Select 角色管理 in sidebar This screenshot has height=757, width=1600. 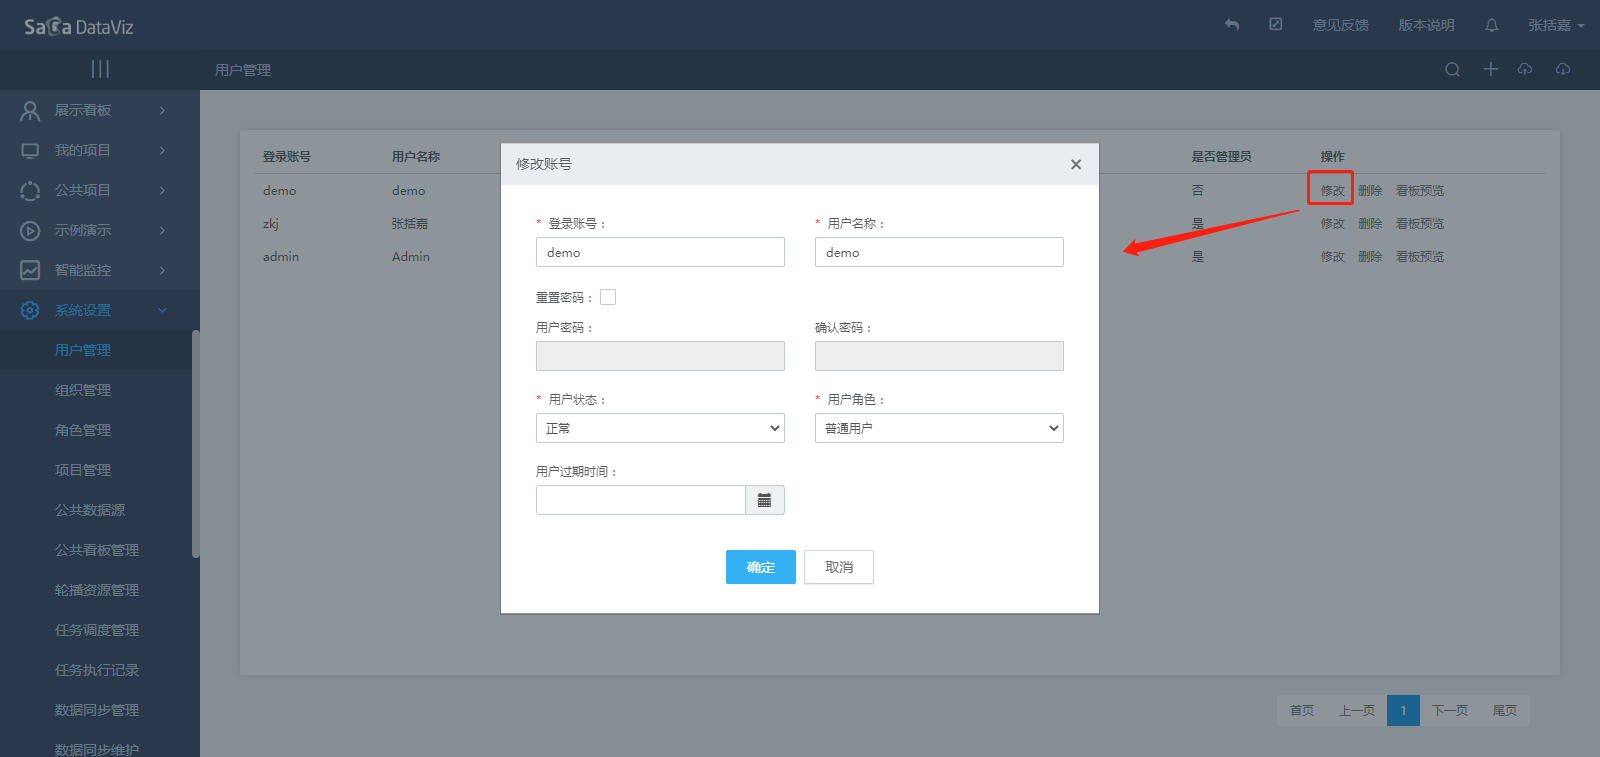coord(83,430)
